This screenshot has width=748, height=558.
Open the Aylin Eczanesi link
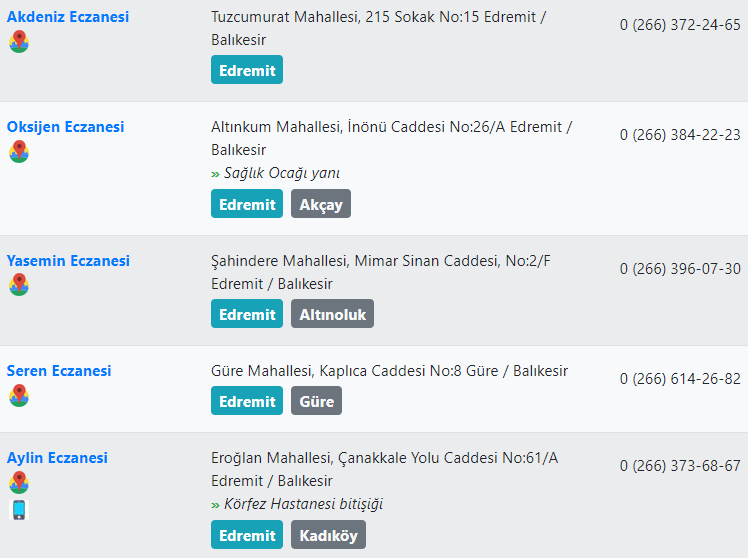point(57,458)
